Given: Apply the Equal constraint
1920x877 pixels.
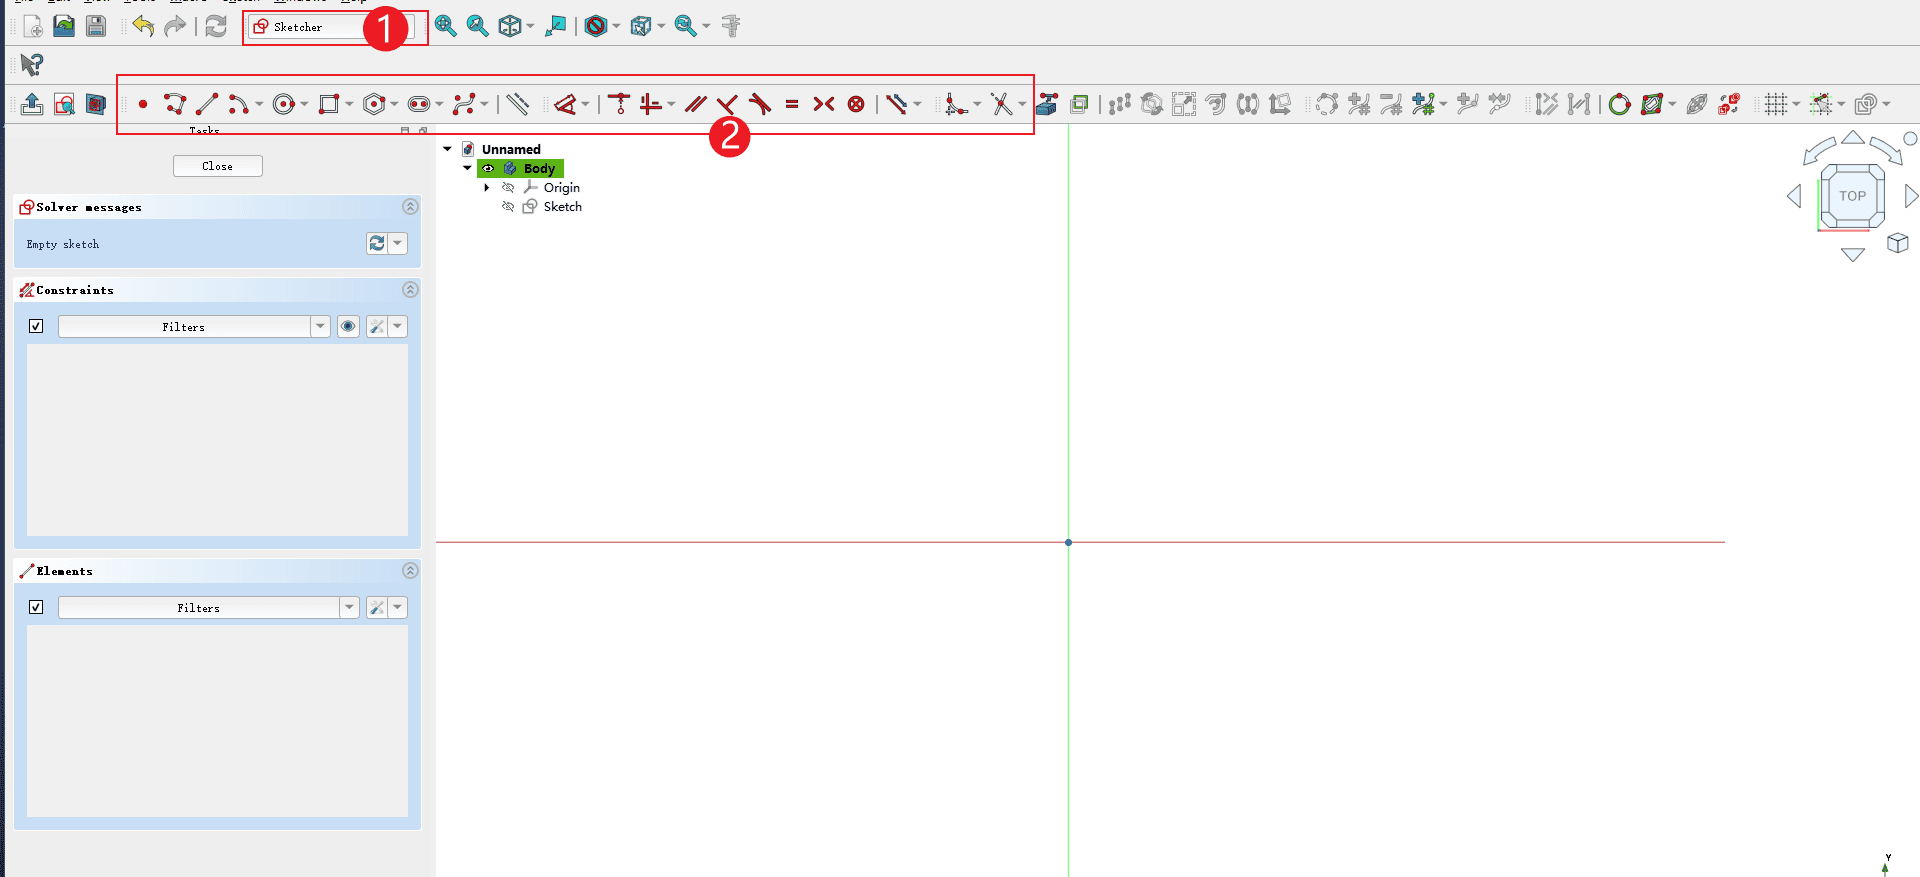Looking at the screenshot, I should tap(792, 104).
